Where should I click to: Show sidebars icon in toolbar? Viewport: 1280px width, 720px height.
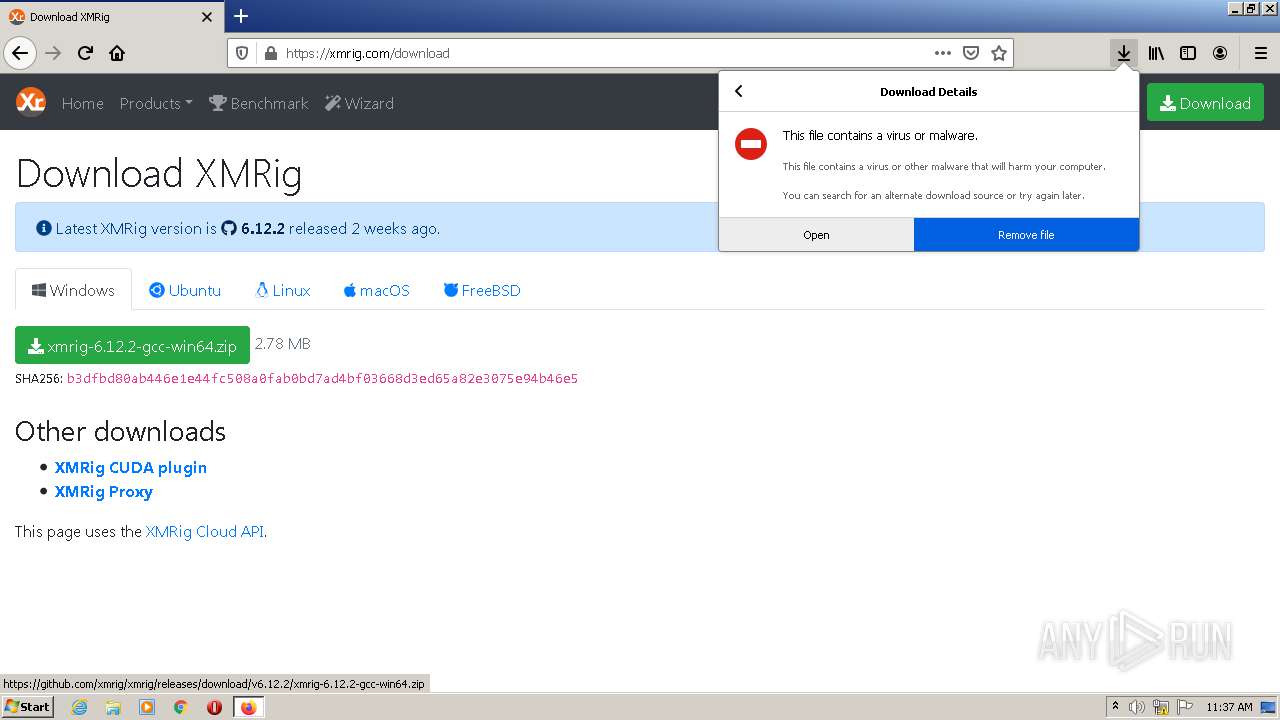pyautogui.click(x=1188, y=53)
